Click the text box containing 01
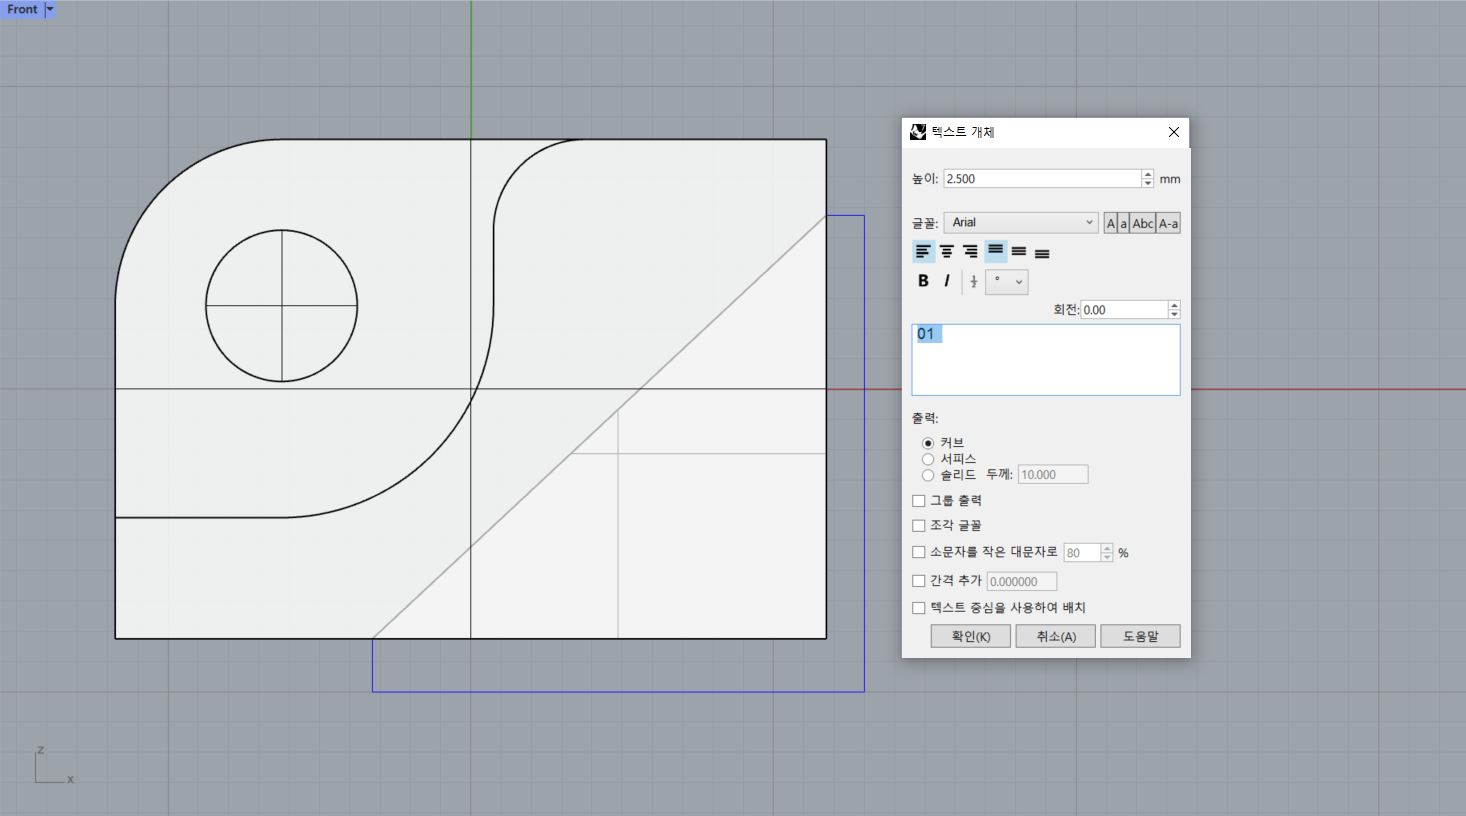The width and height of the screenshot is (1466, 816). tap(1046, 359)
